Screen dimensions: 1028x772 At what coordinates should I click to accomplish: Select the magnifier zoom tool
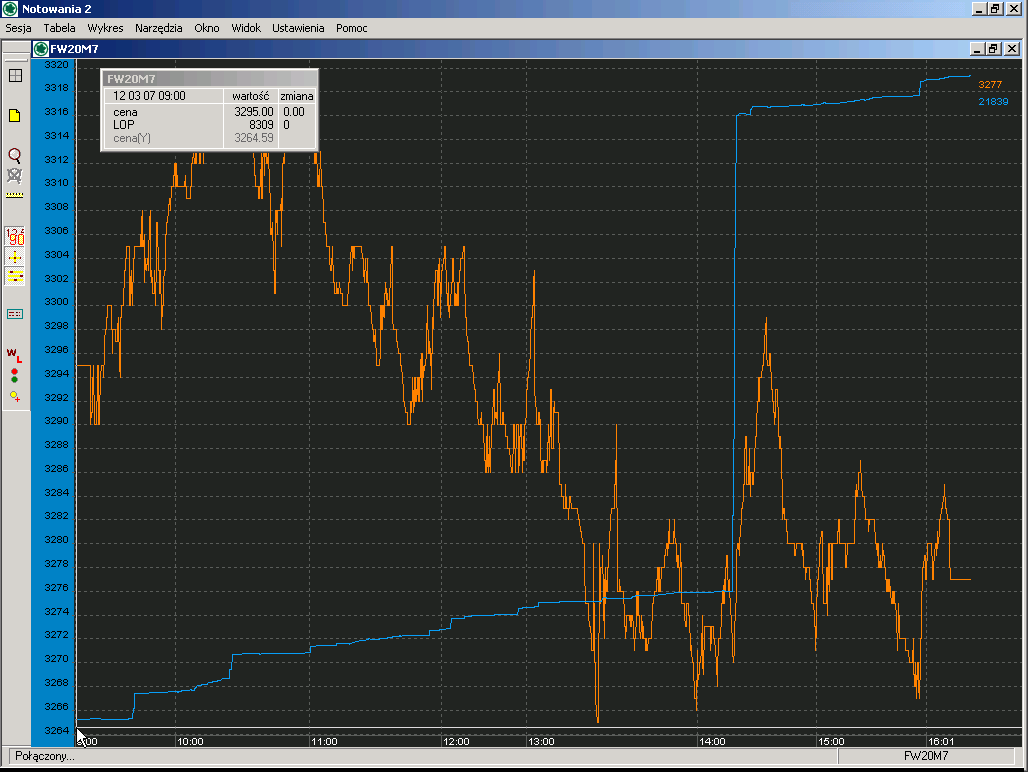tap(15, 155)
